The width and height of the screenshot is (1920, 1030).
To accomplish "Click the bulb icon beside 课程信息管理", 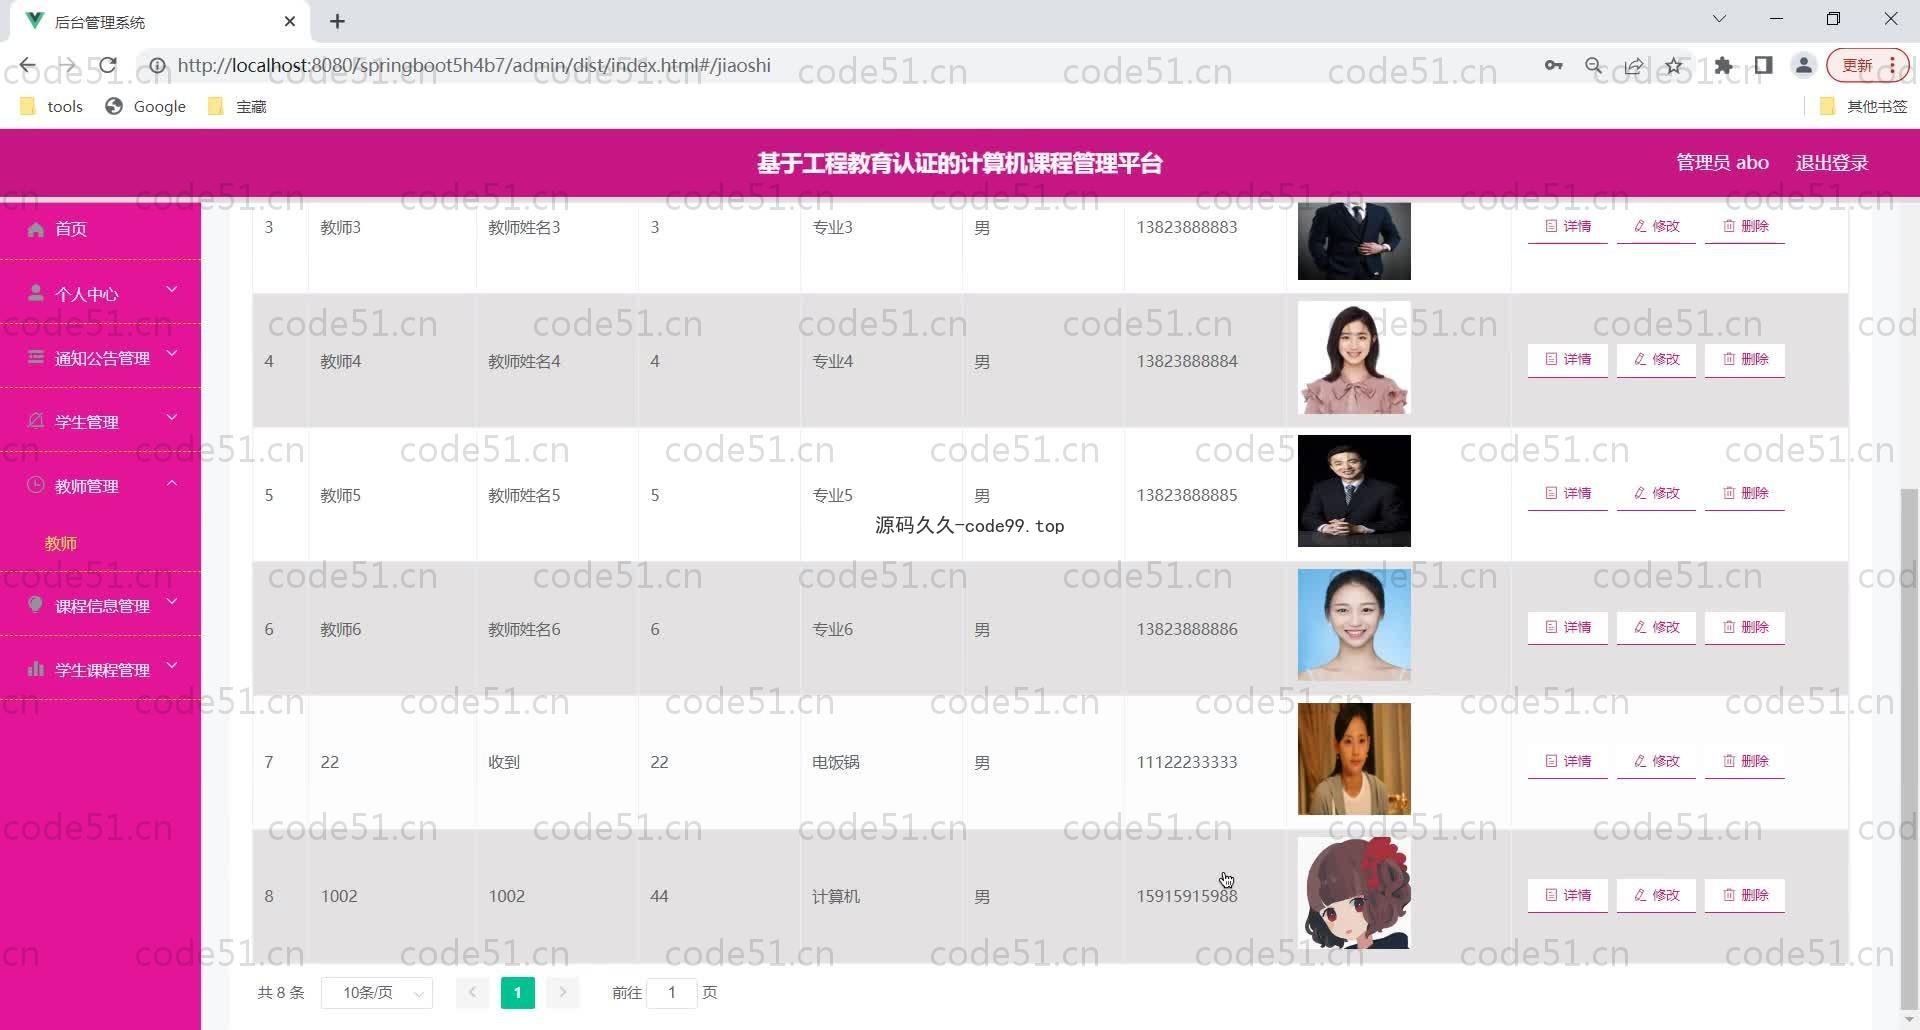I will 36,605.
